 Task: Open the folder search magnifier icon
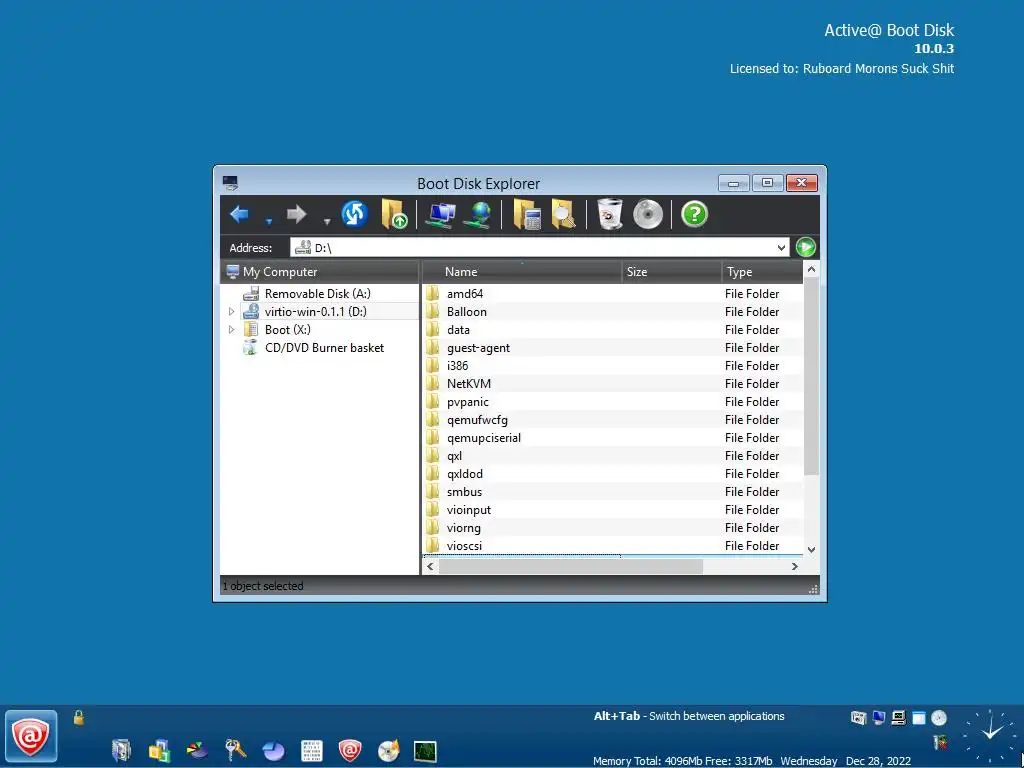564,215
